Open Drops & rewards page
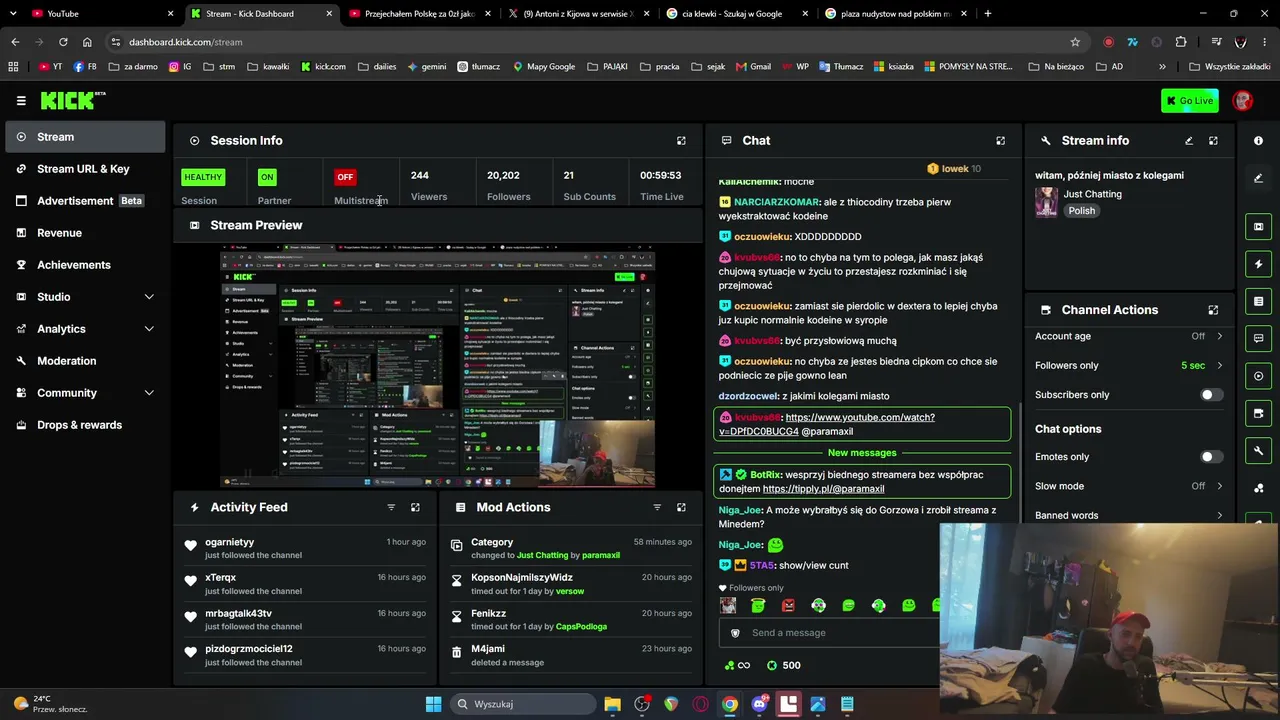Image resolution: width=1280 pixels, height=720 pixels. coord(85,425)
